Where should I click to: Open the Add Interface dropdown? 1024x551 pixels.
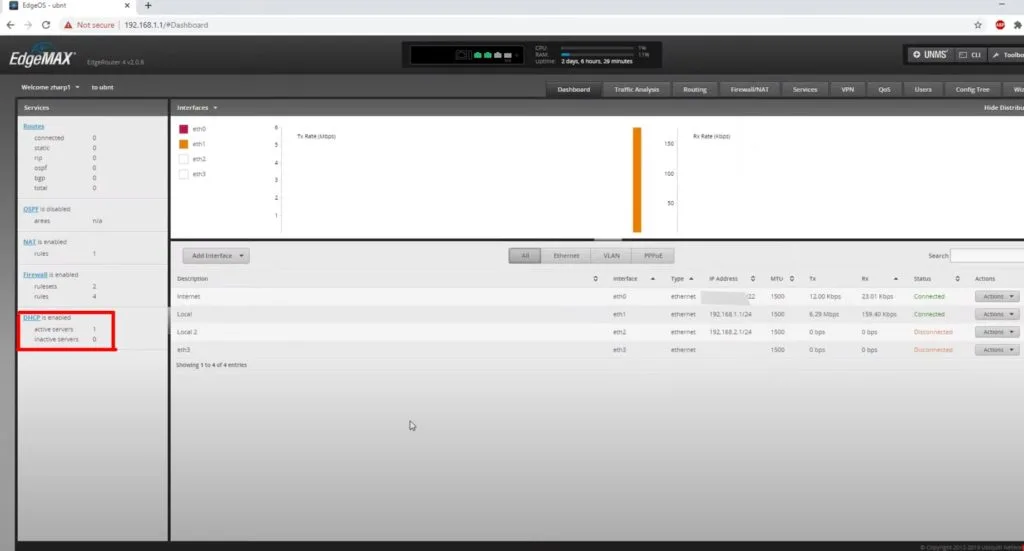tap(215, 256)
